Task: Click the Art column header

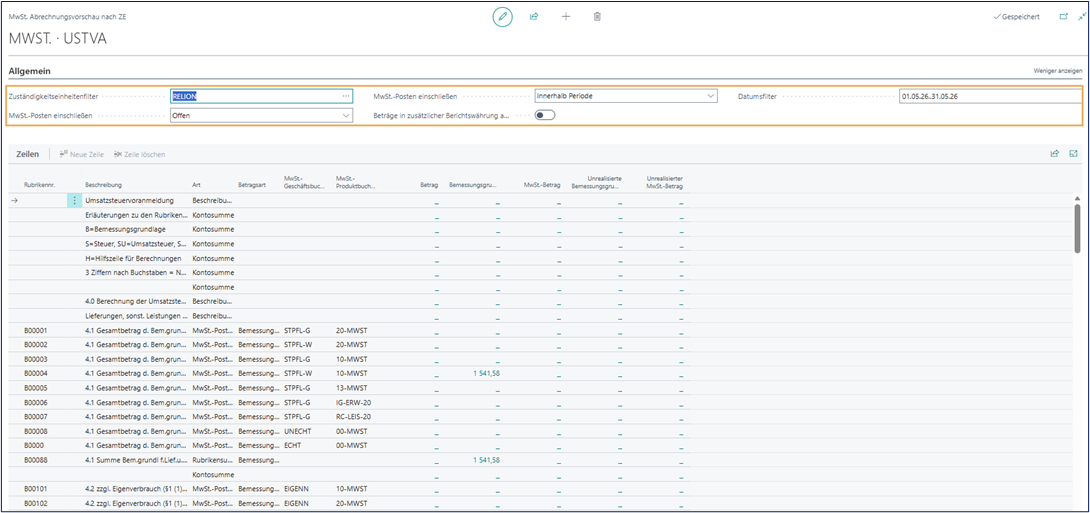Action: [x=195, y=186]
